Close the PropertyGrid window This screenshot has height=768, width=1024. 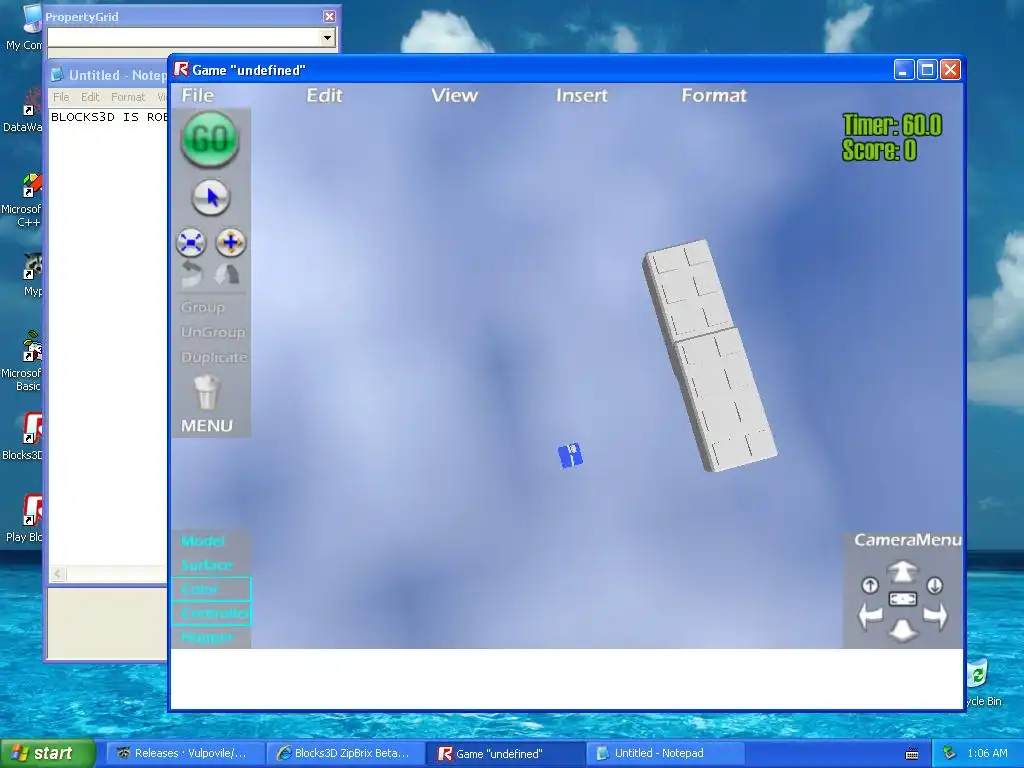329,16
